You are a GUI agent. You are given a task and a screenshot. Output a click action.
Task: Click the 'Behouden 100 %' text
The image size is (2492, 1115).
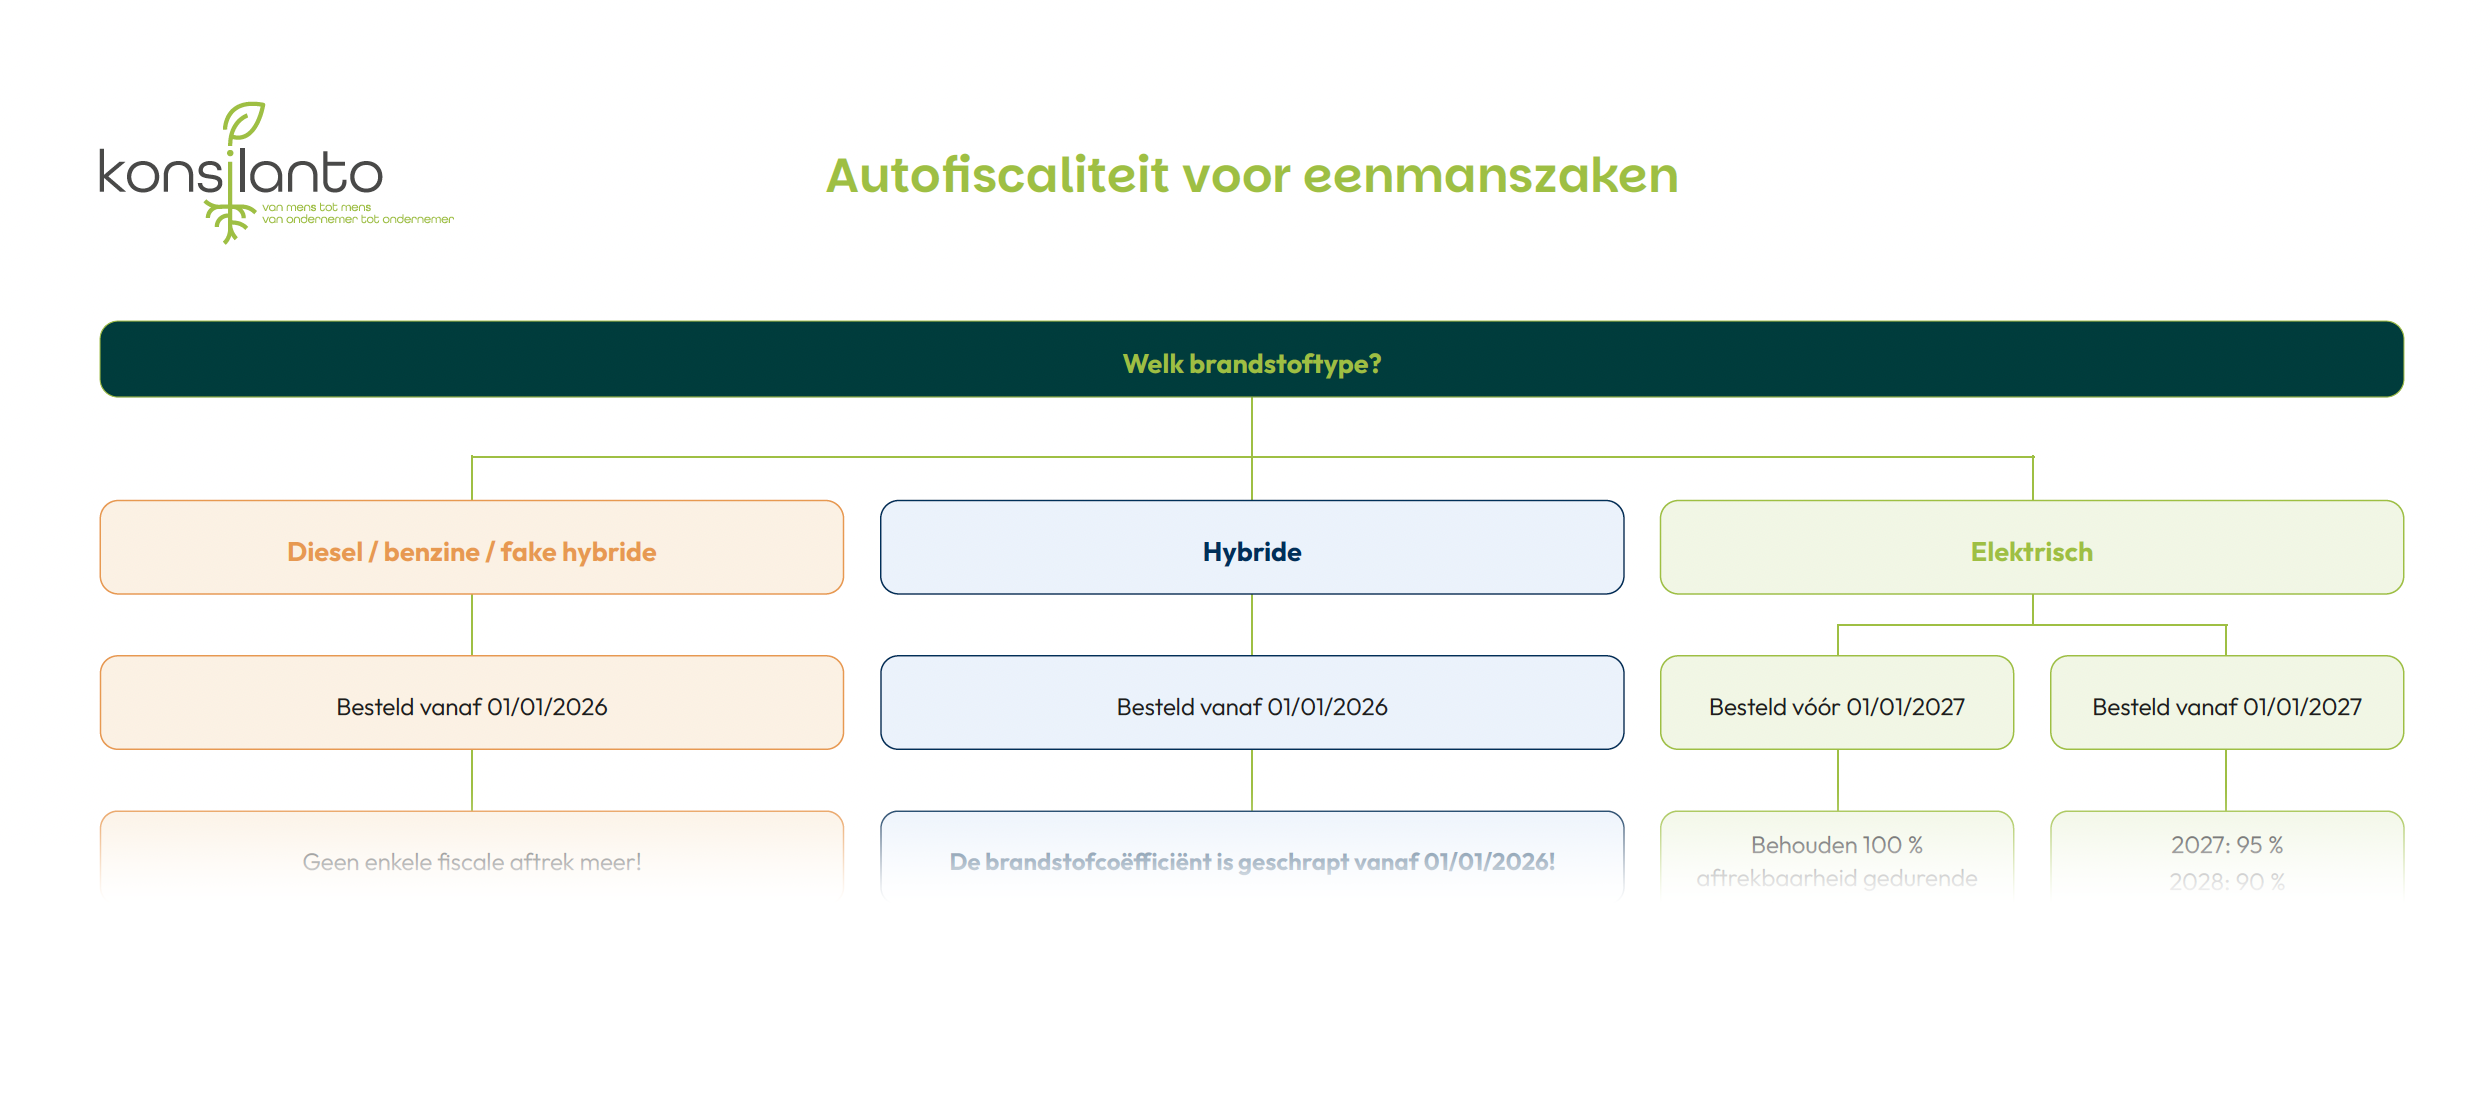click(x=1837, y=845)
